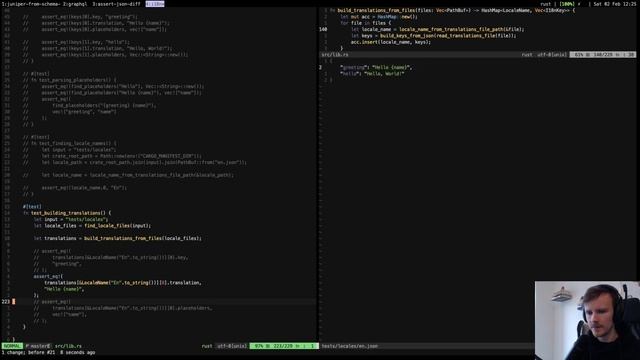Click the fn test_building_translations() line
This screenshot has width=640, height=360.
pos(67,213)
